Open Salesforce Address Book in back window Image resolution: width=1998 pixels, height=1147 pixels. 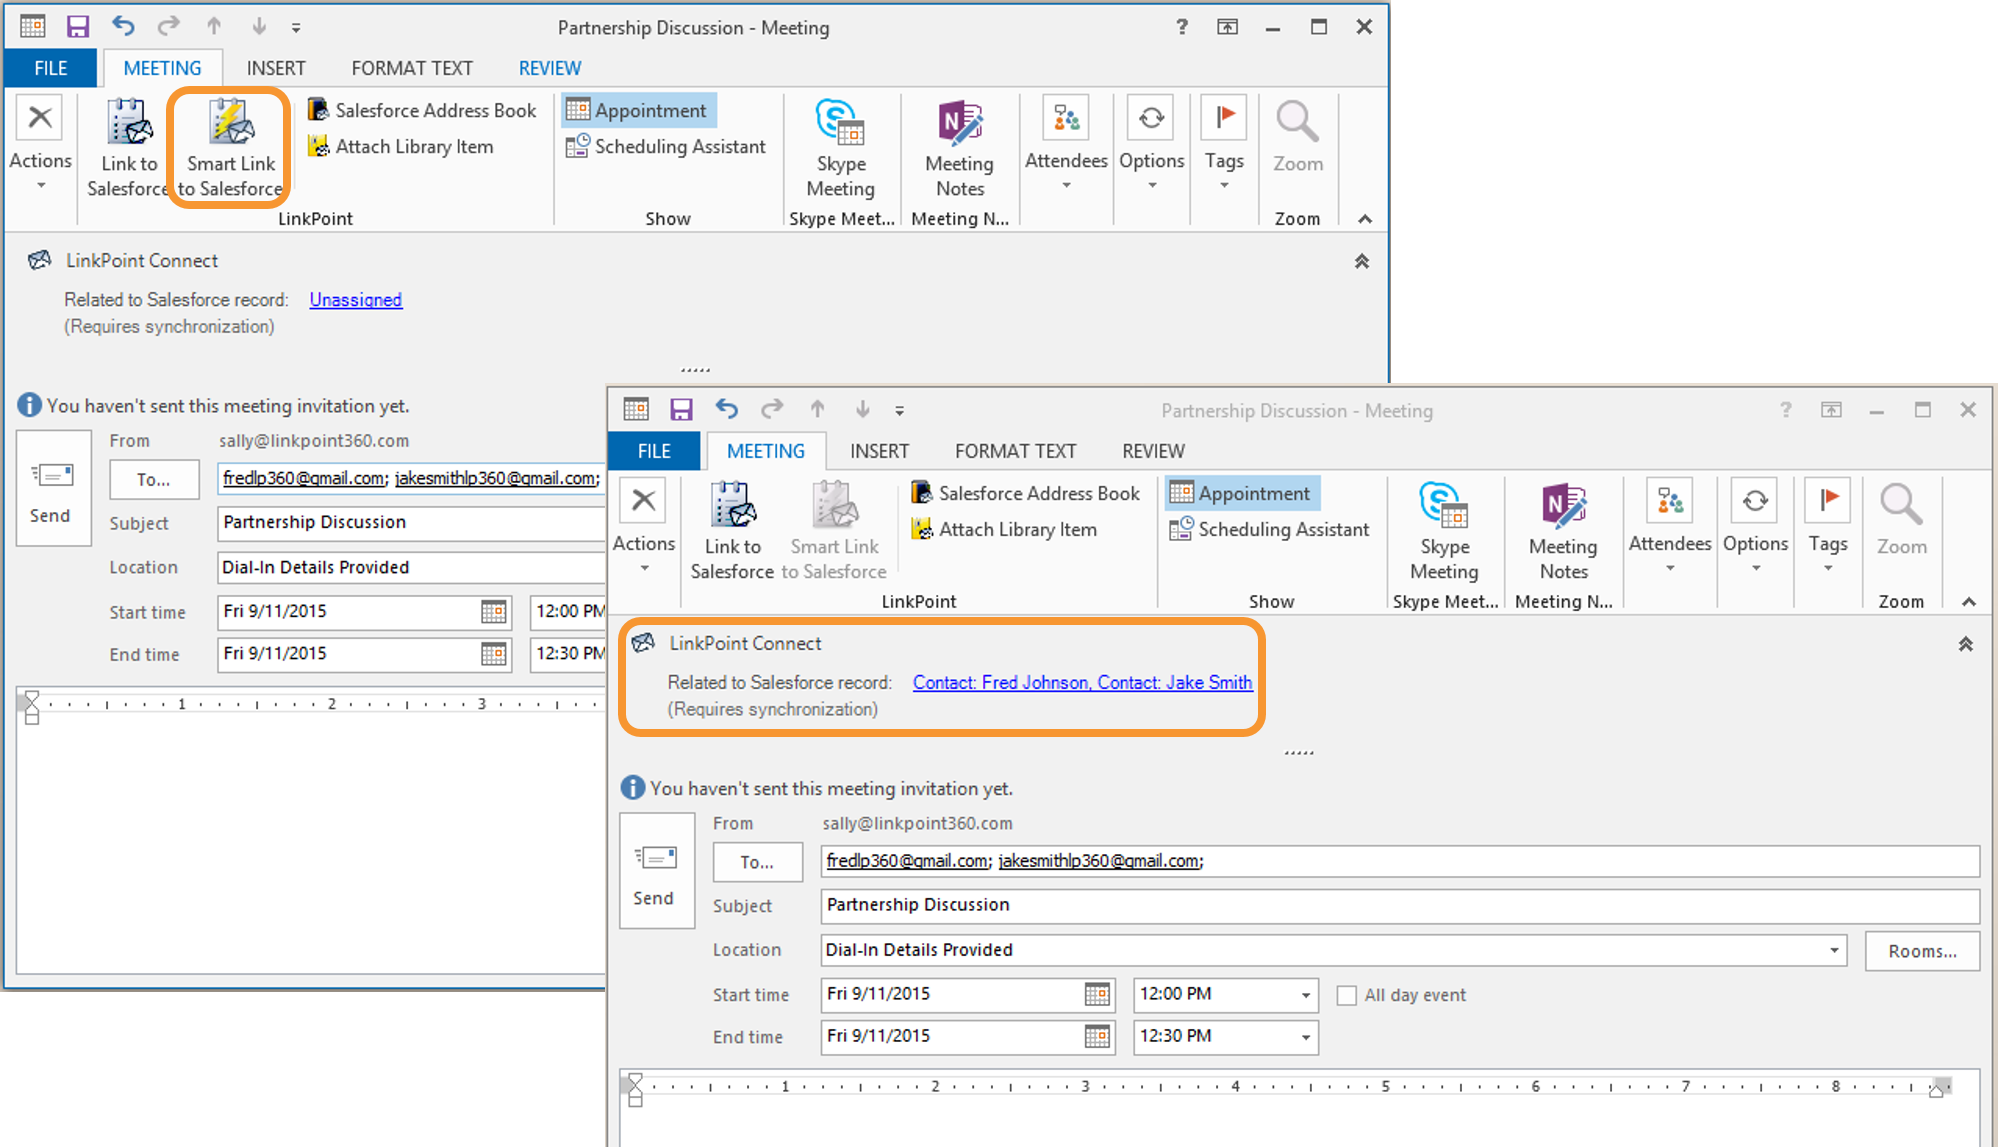point(422,110)
